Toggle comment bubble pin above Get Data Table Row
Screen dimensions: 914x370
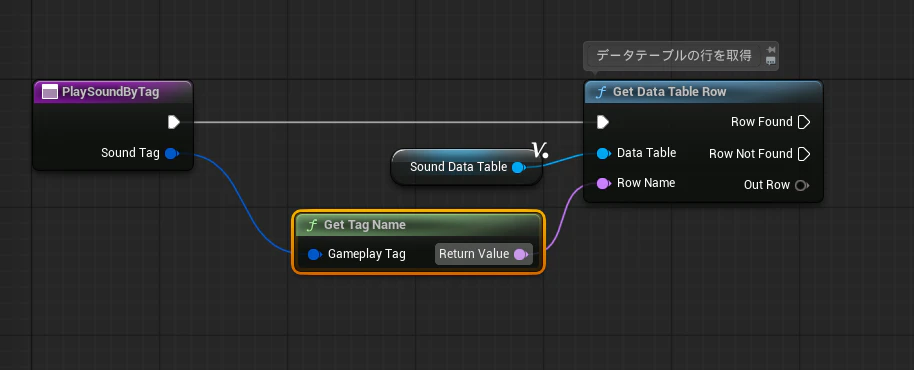click(771, 50)
